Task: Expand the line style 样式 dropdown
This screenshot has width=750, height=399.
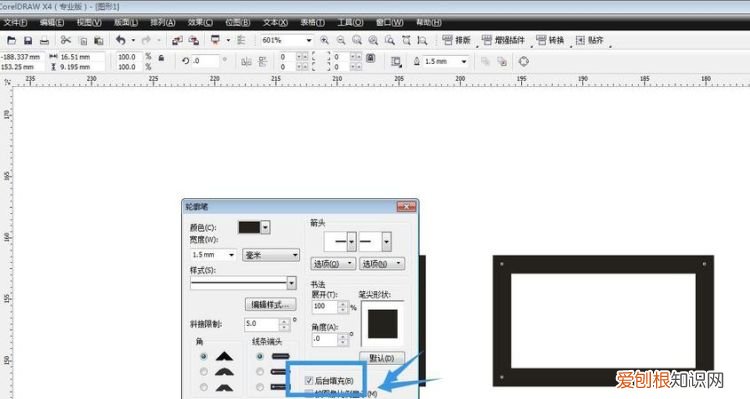Action: pyautogui.click(x=291, y=283)
